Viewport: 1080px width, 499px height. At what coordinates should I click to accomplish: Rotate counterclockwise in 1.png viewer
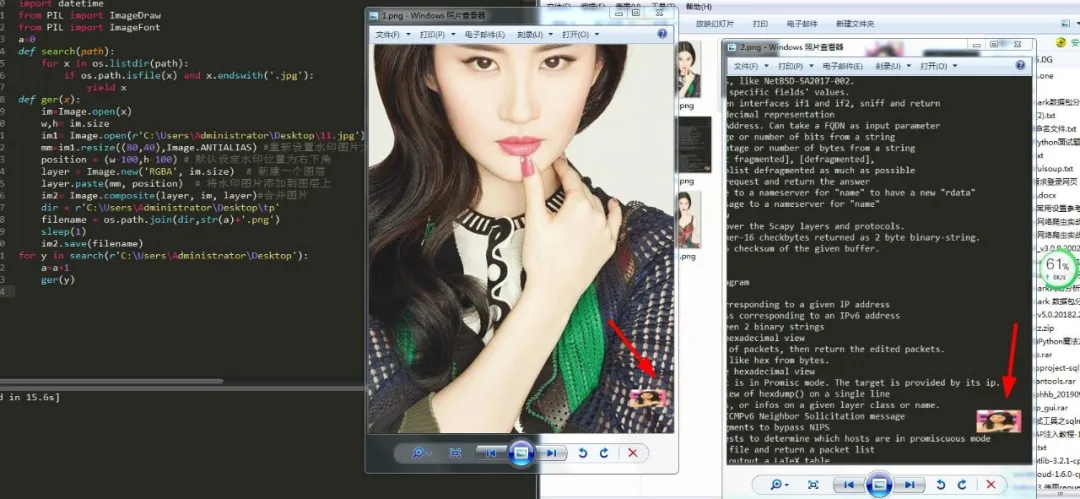pos(583,453)
